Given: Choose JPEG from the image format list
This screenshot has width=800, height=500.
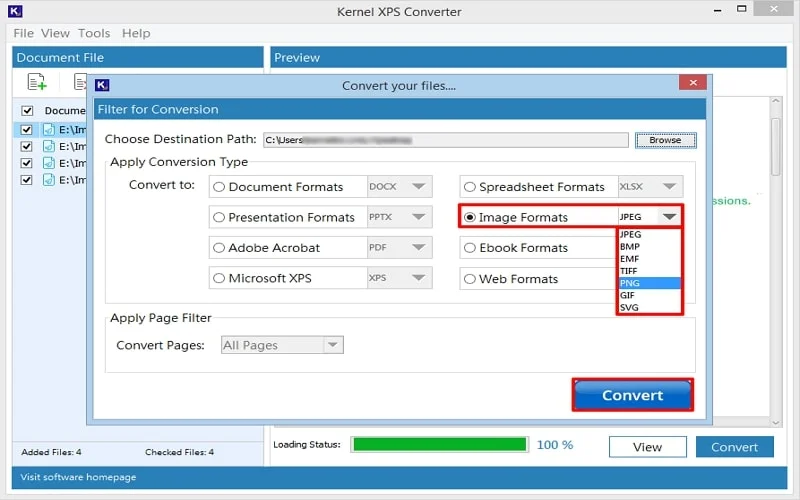Looking at the screenshot, I should pyautogui.click(x=649, y=234).
